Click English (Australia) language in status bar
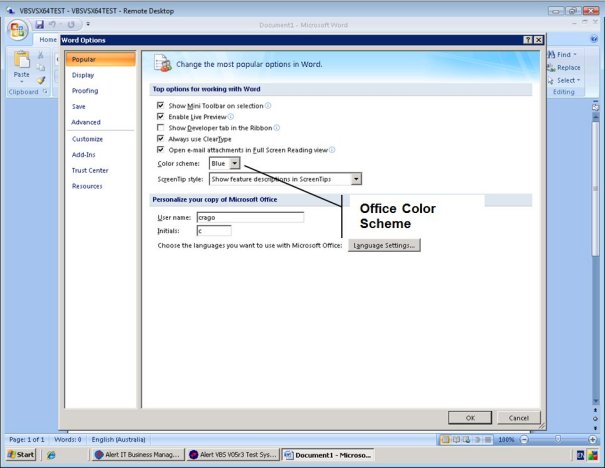The width and height of the screenshot is (605, 468). pos(118,439)
